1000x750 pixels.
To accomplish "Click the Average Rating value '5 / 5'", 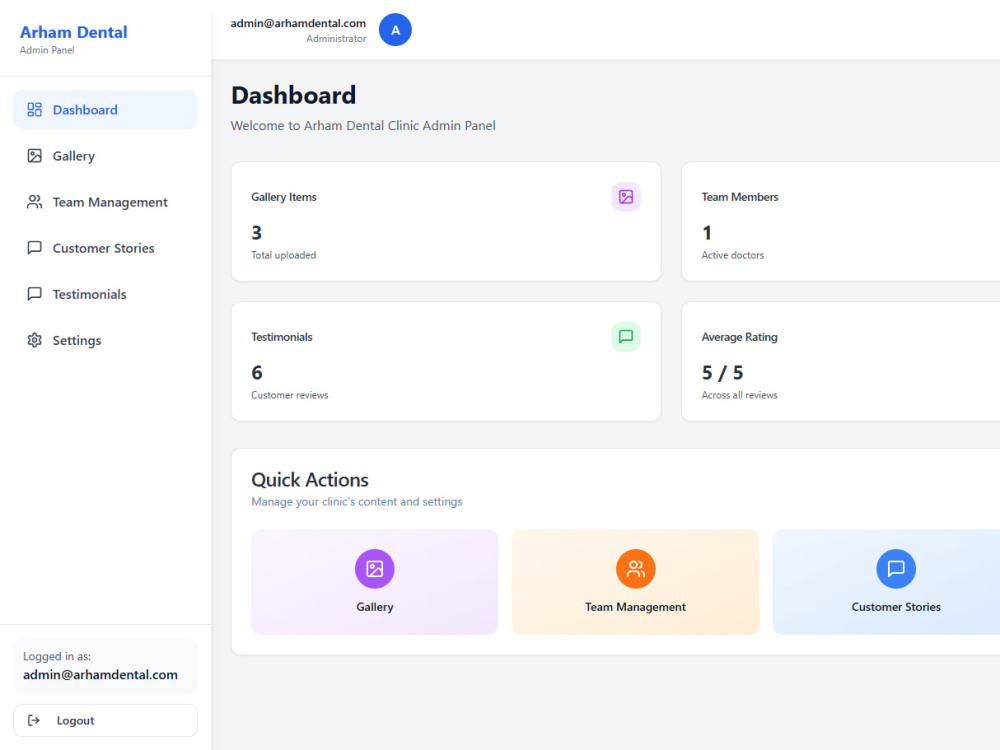I will coord(723,372).
